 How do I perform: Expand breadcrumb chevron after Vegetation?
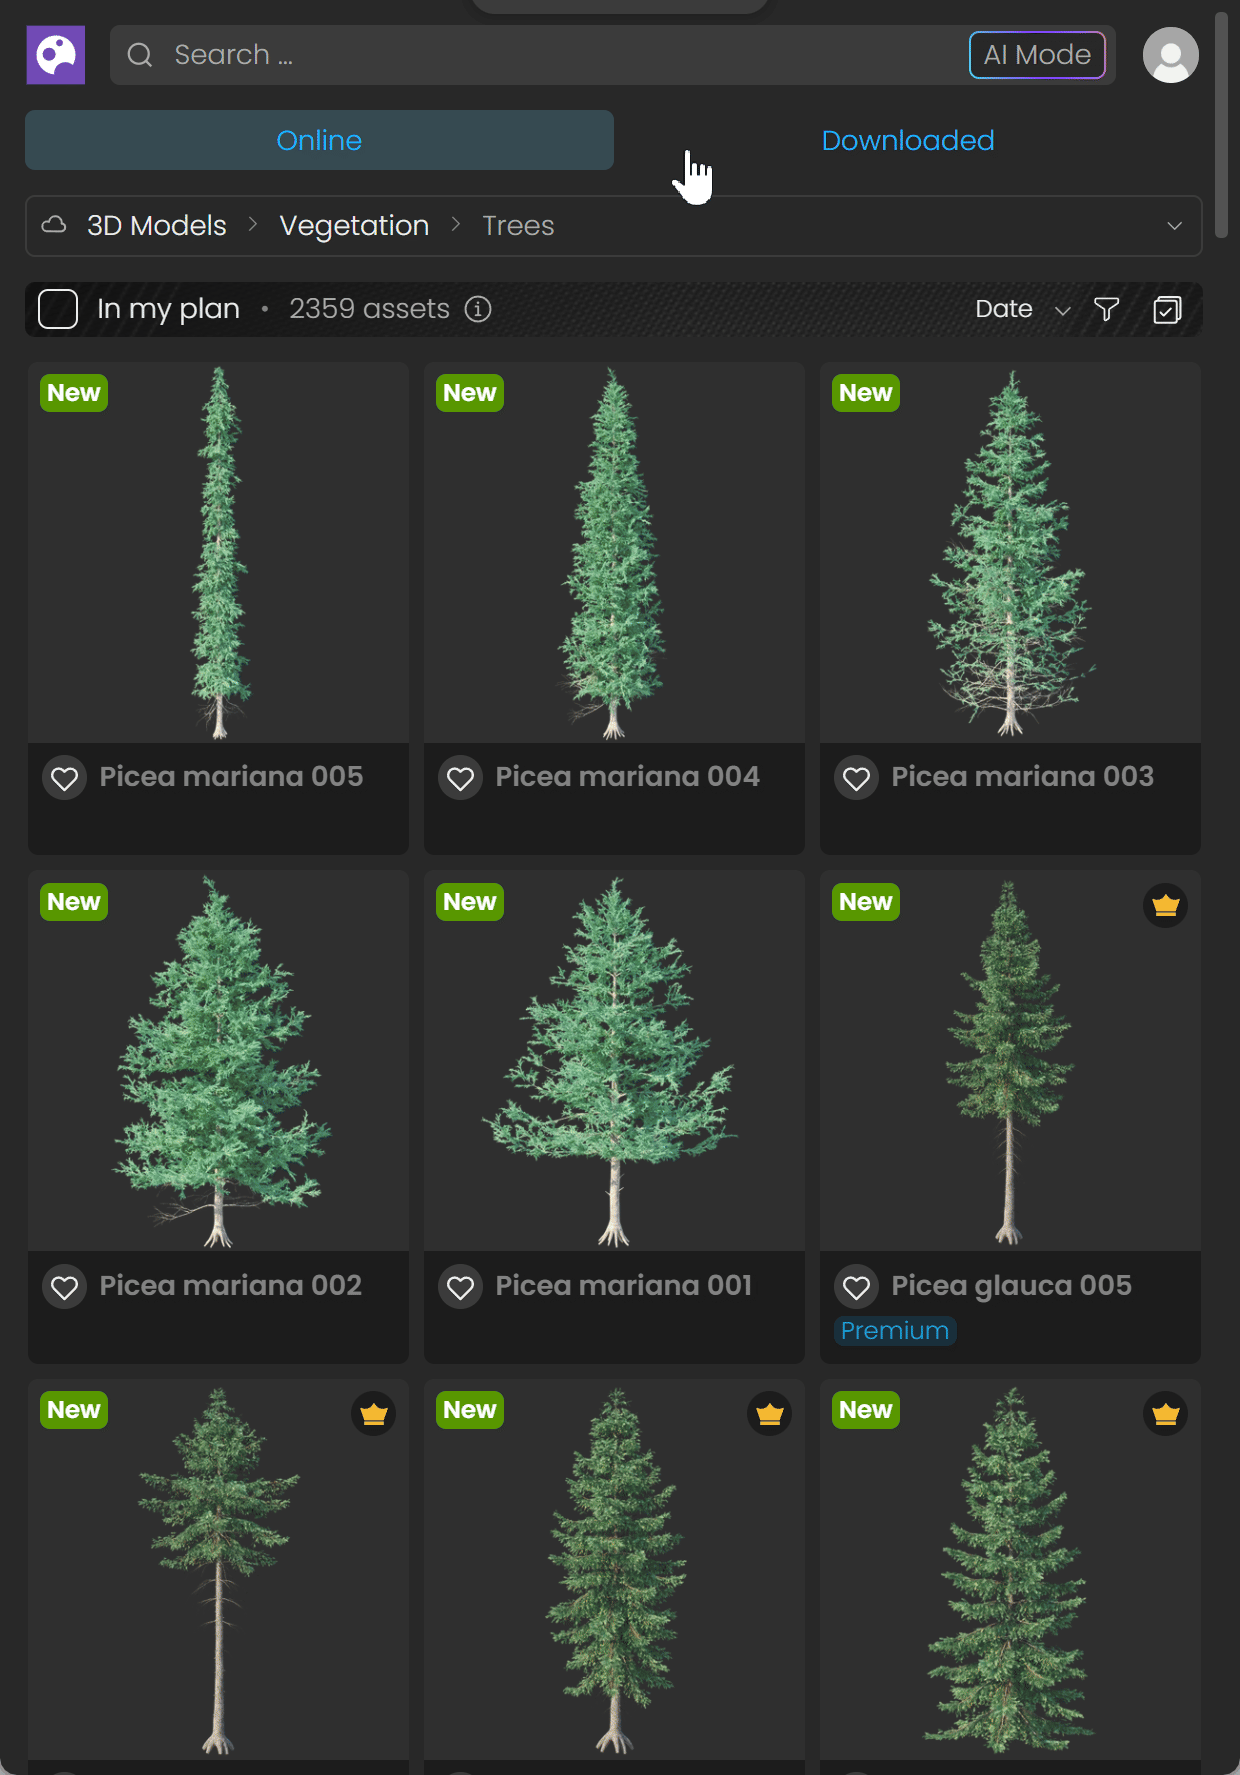456,225
